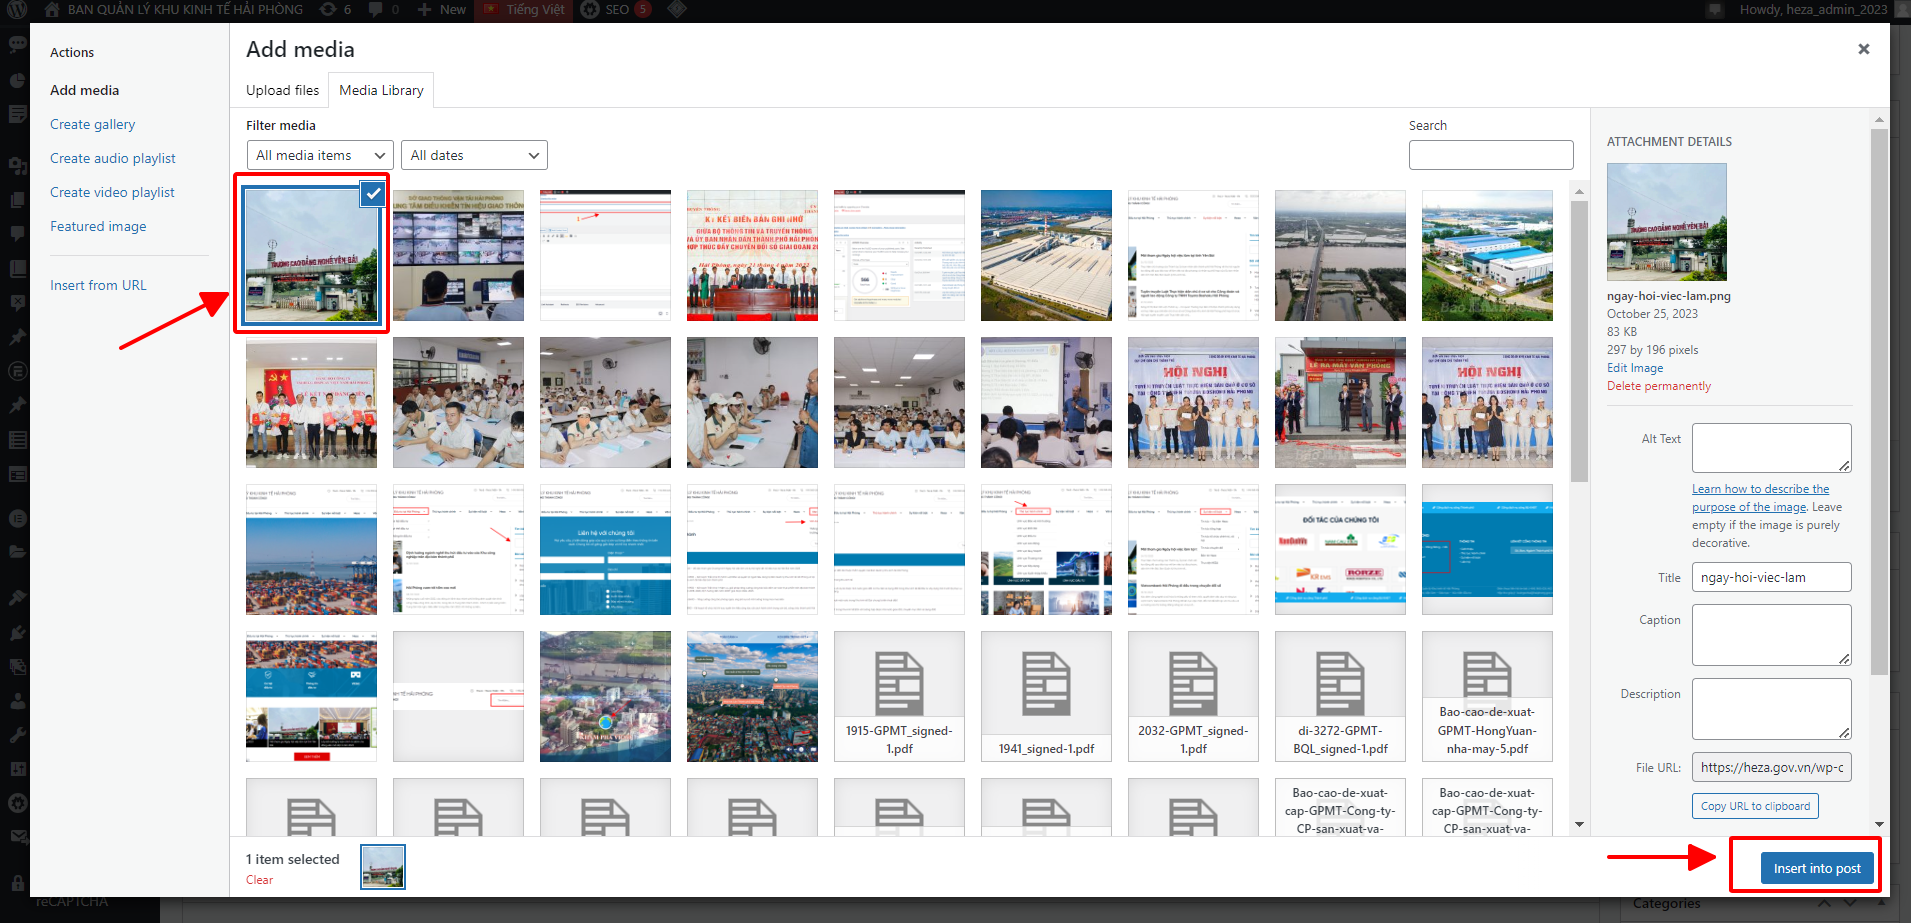Choose Insert from URL action
Image resolution: width=1911 pixels, height=923 pixels.
(x=98, y=285)
